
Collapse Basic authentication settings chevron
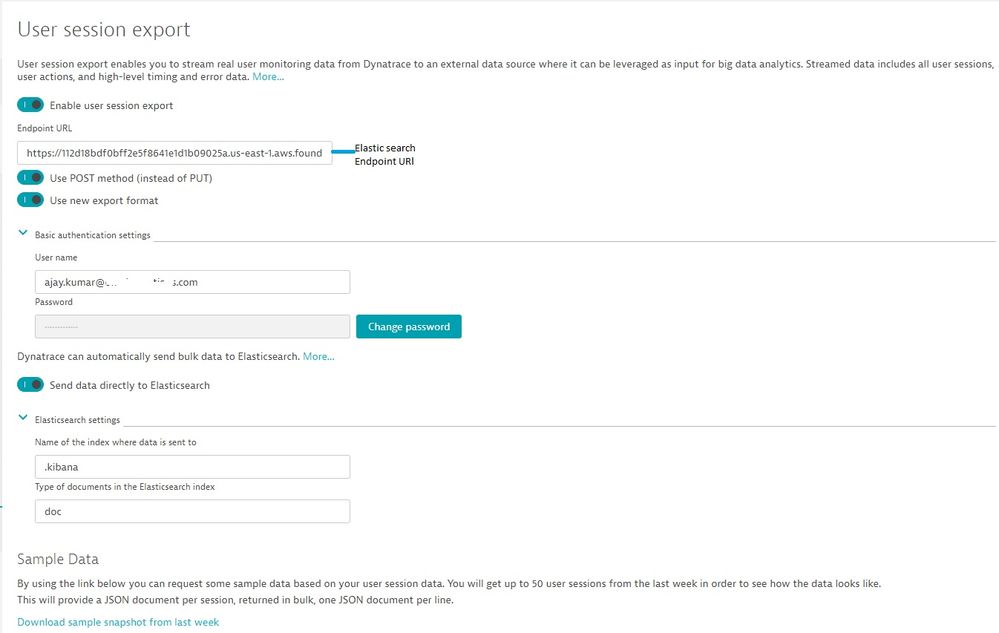(23, 234)
